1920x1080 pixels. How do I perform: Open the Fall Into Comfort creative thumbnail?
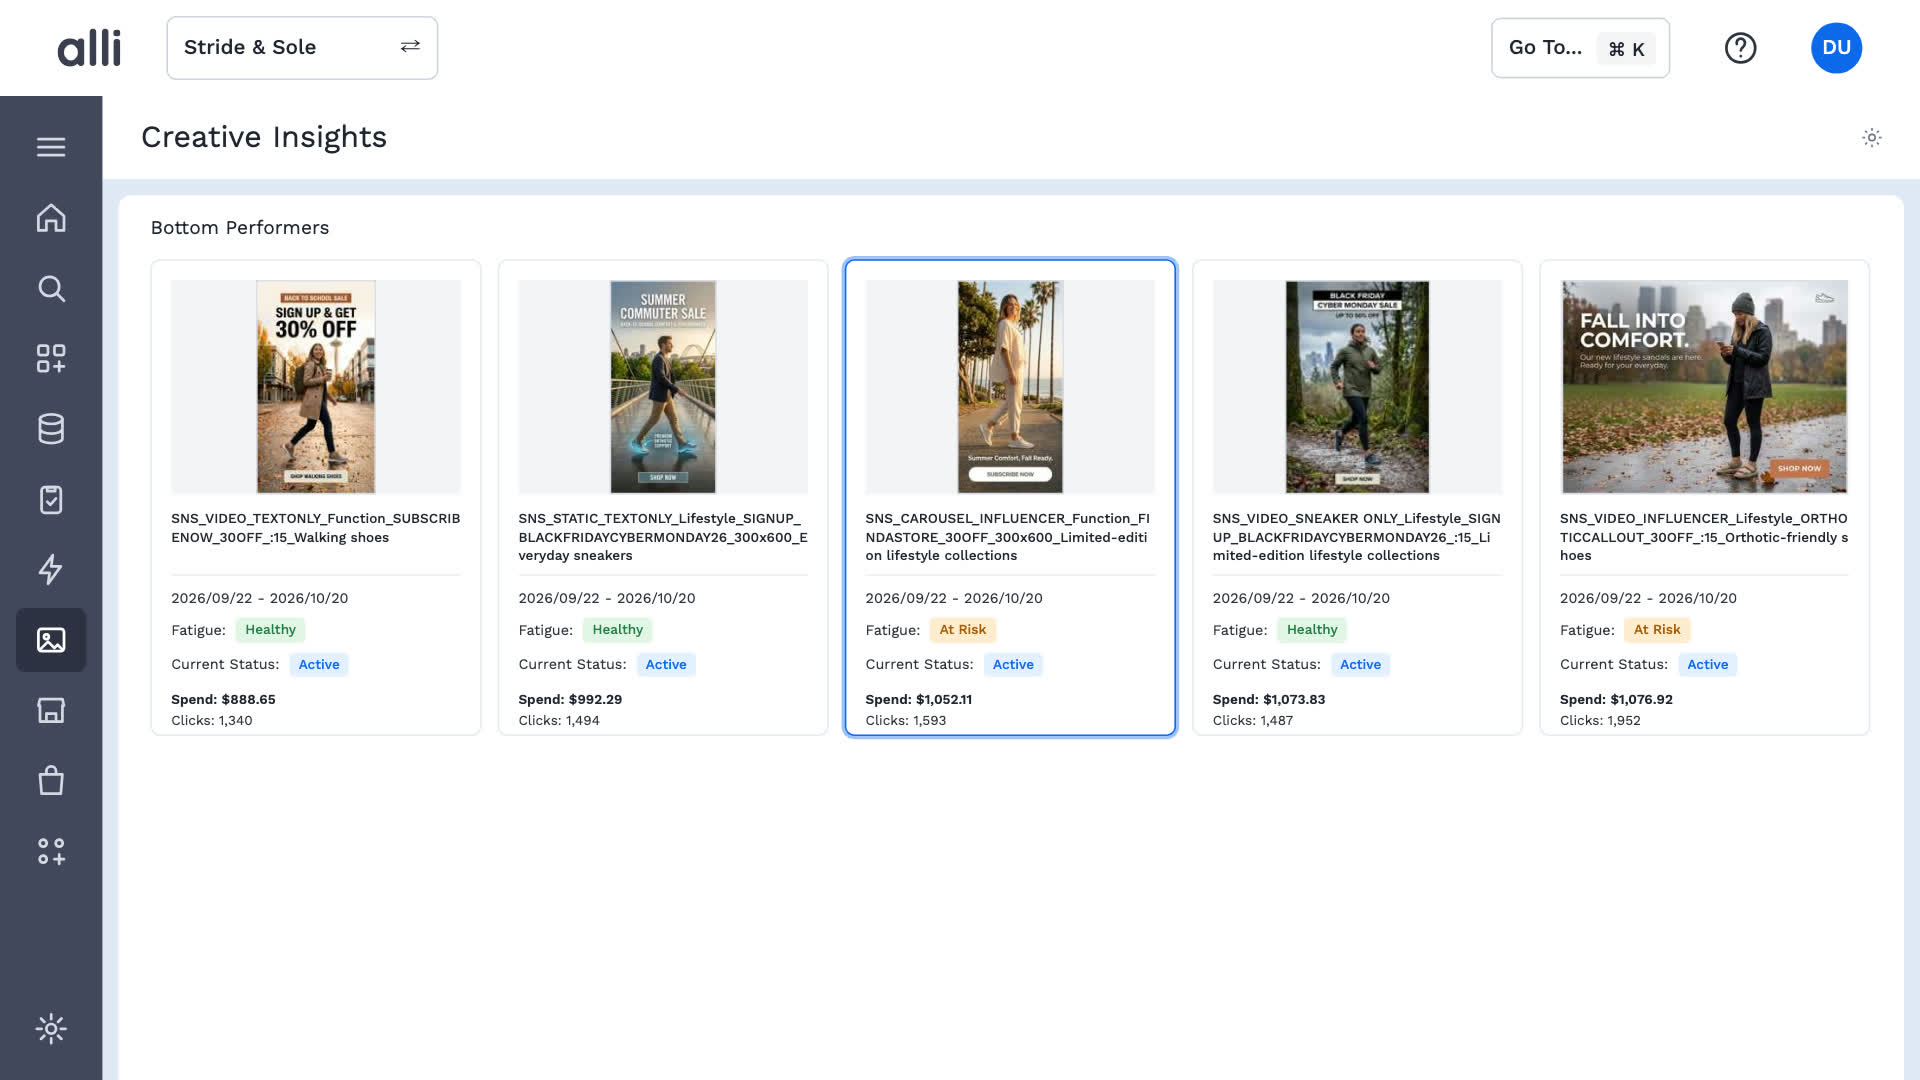pos(1704,387)
